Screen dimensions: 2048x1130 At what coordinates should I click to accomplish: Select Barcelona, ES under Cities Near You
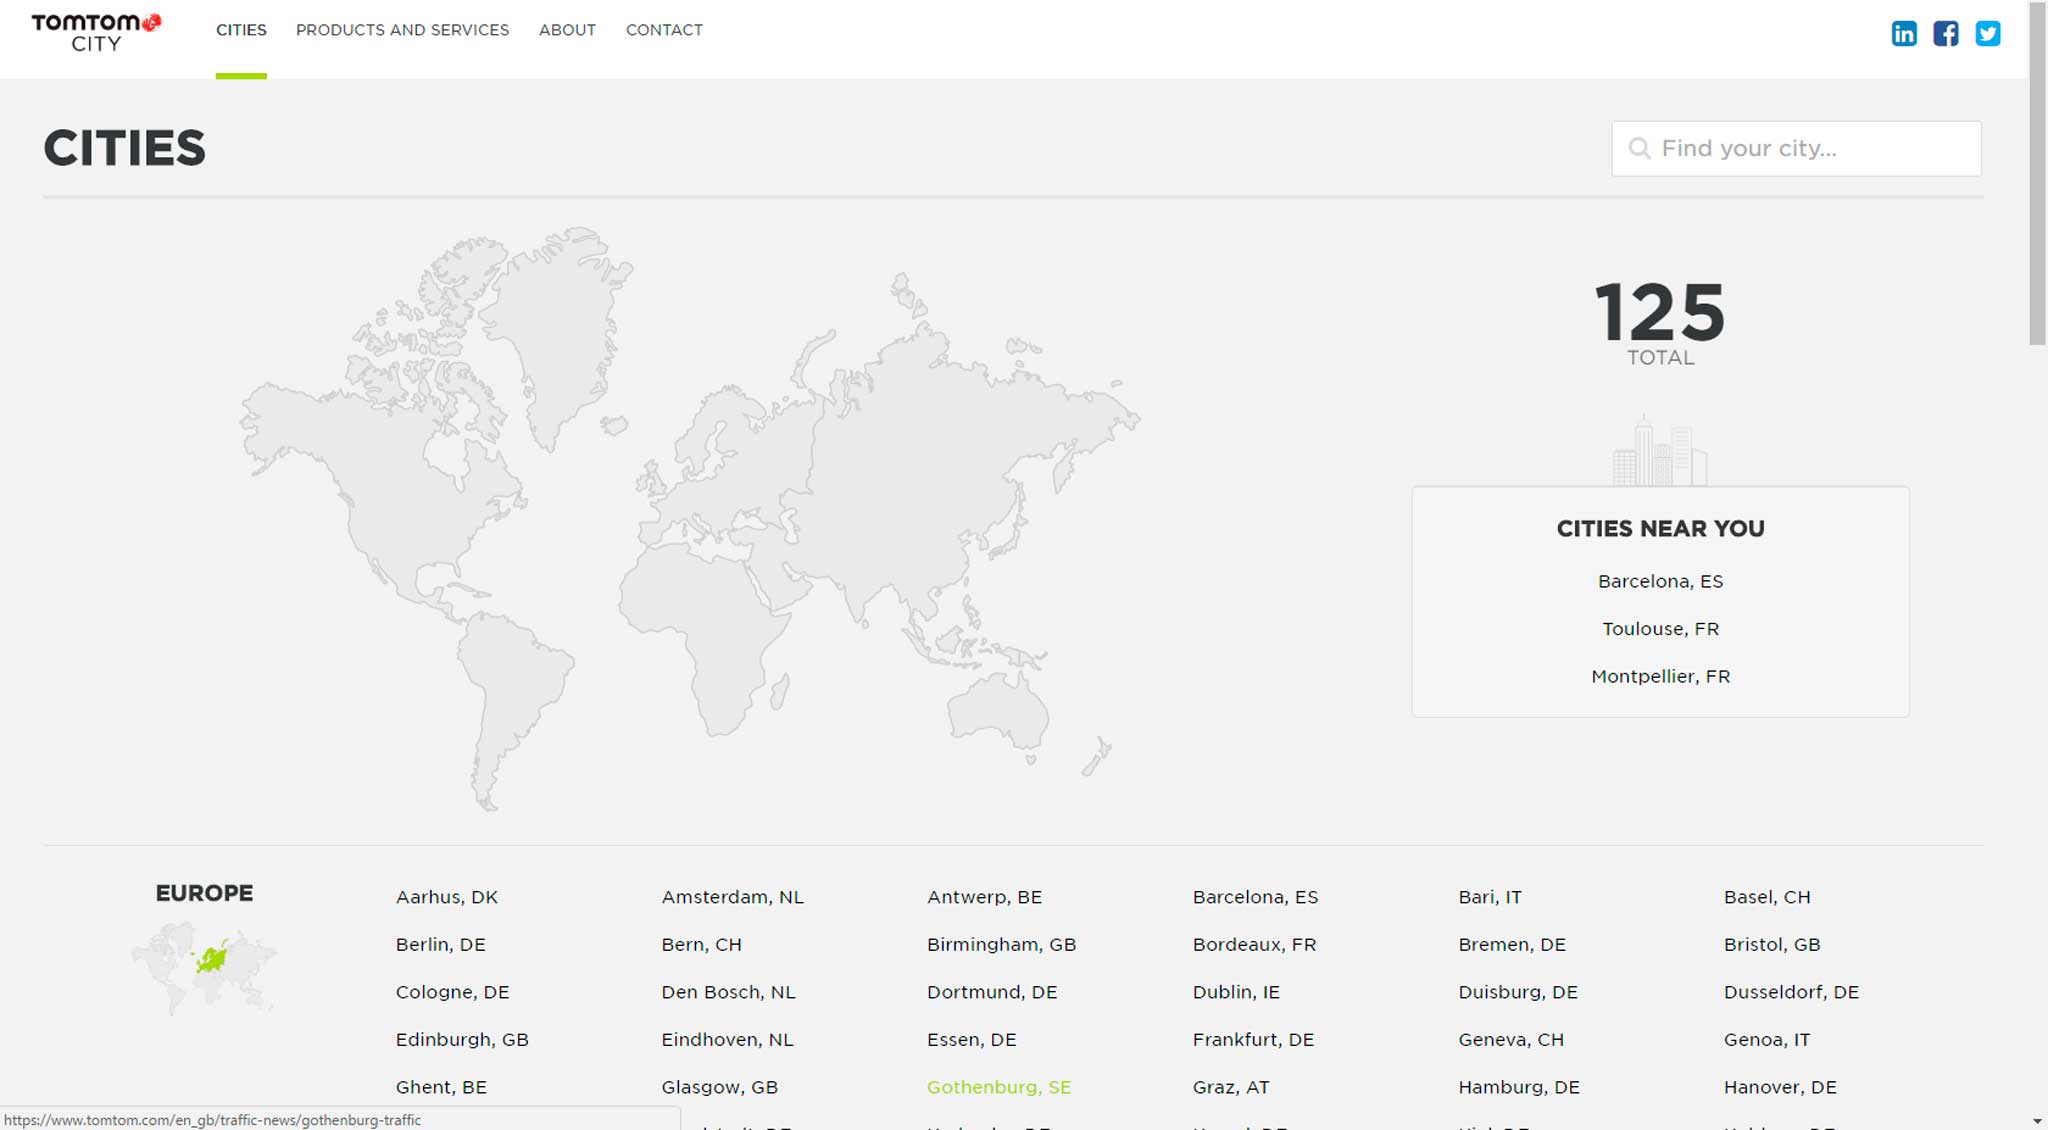(x=1660, y=581)
